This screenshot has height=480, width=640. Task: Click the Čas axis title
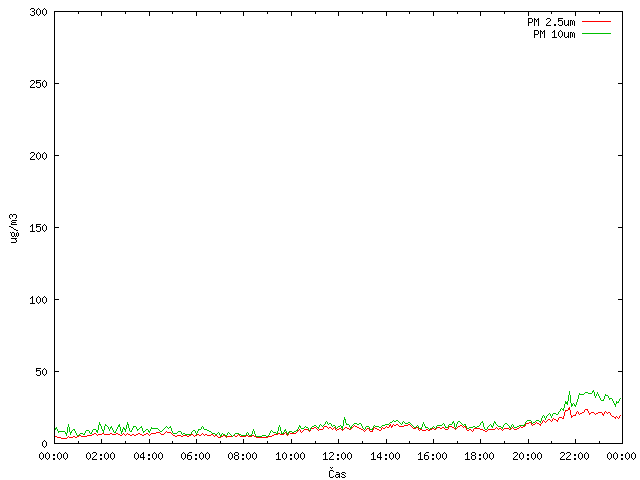pos(337,473)
